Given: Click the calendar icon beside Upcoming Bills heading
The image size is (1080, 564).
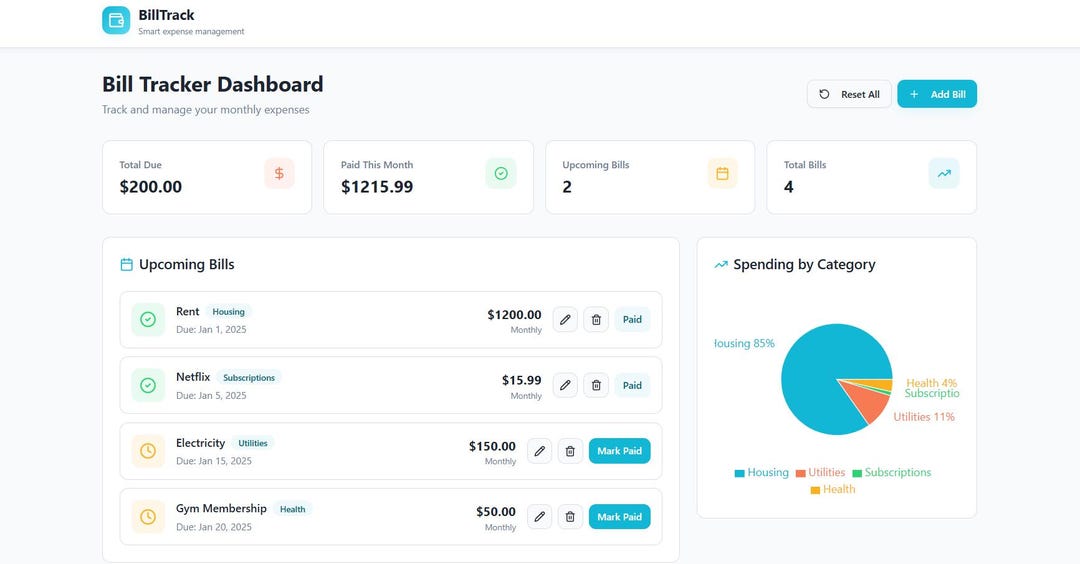Looking at the screenshot, I should click(127, 264).
